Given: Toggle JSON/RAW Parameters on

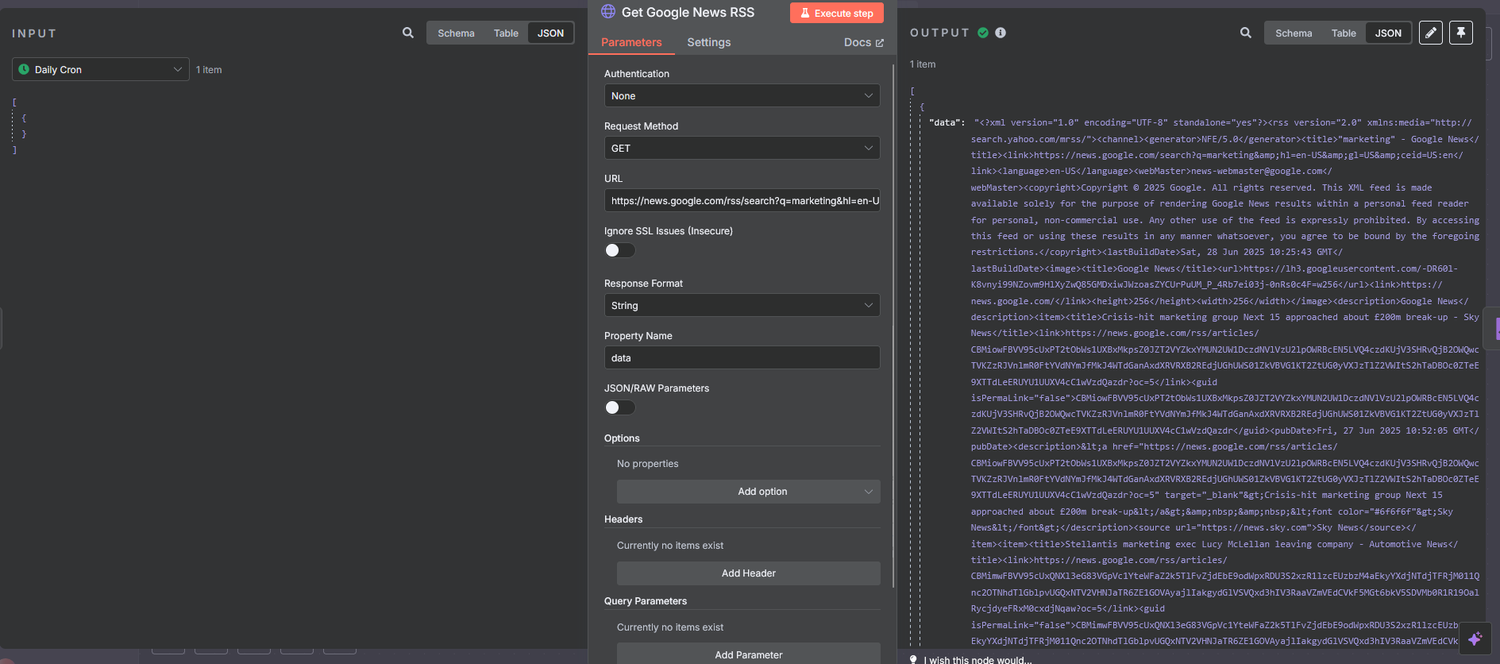Looking at the screenshot, I should click(618, 407).
